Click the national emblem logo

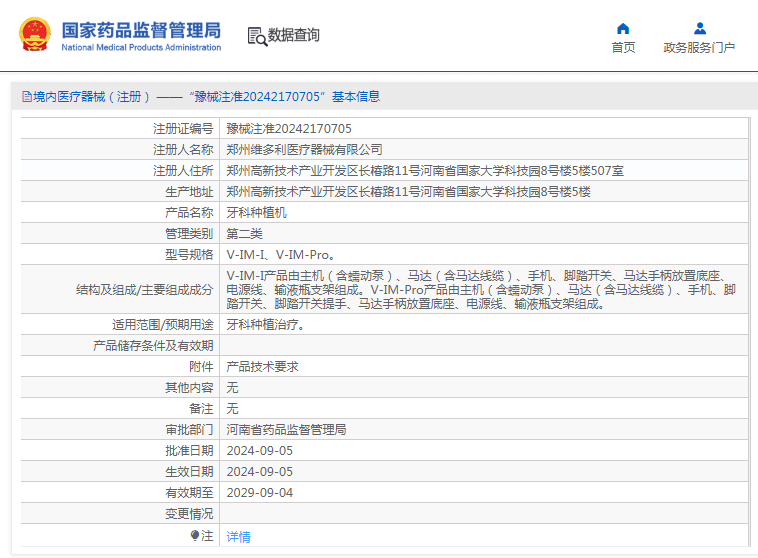pos(35,34)
